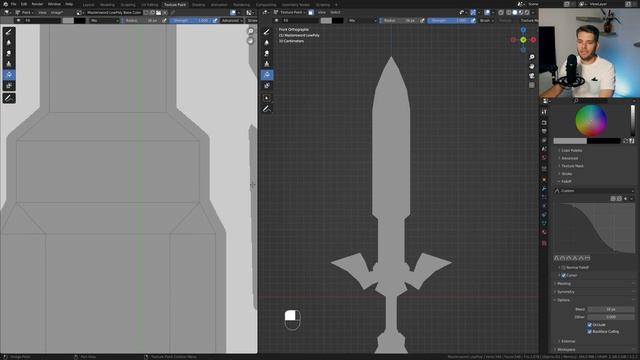
Task: Switch viewport shading to Solid mode
Action: click(515, 13)
